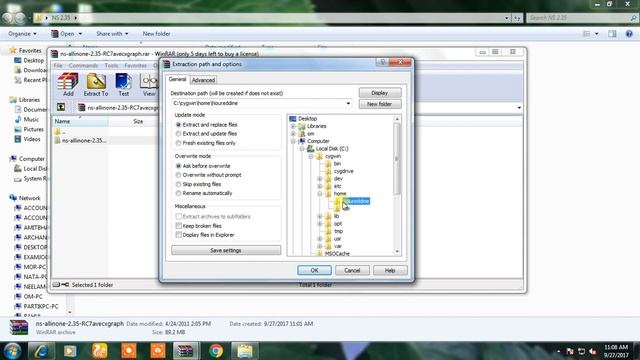Image resolution: width=640 pixels, height=360 pixels.
Task: Open Google Chrome from taskbar
Action: point(216,351)
